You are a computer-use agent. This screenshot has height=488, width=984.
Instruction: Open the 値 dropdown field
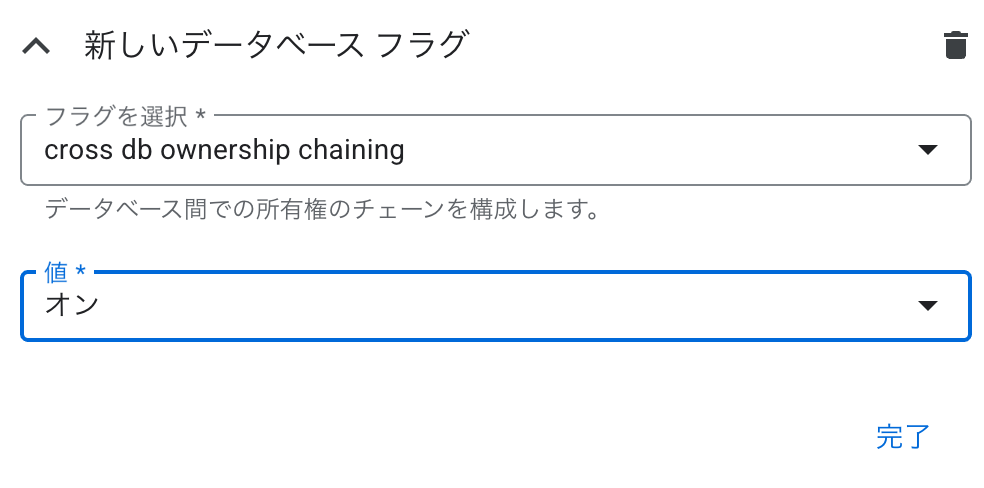tap(496, 305)
